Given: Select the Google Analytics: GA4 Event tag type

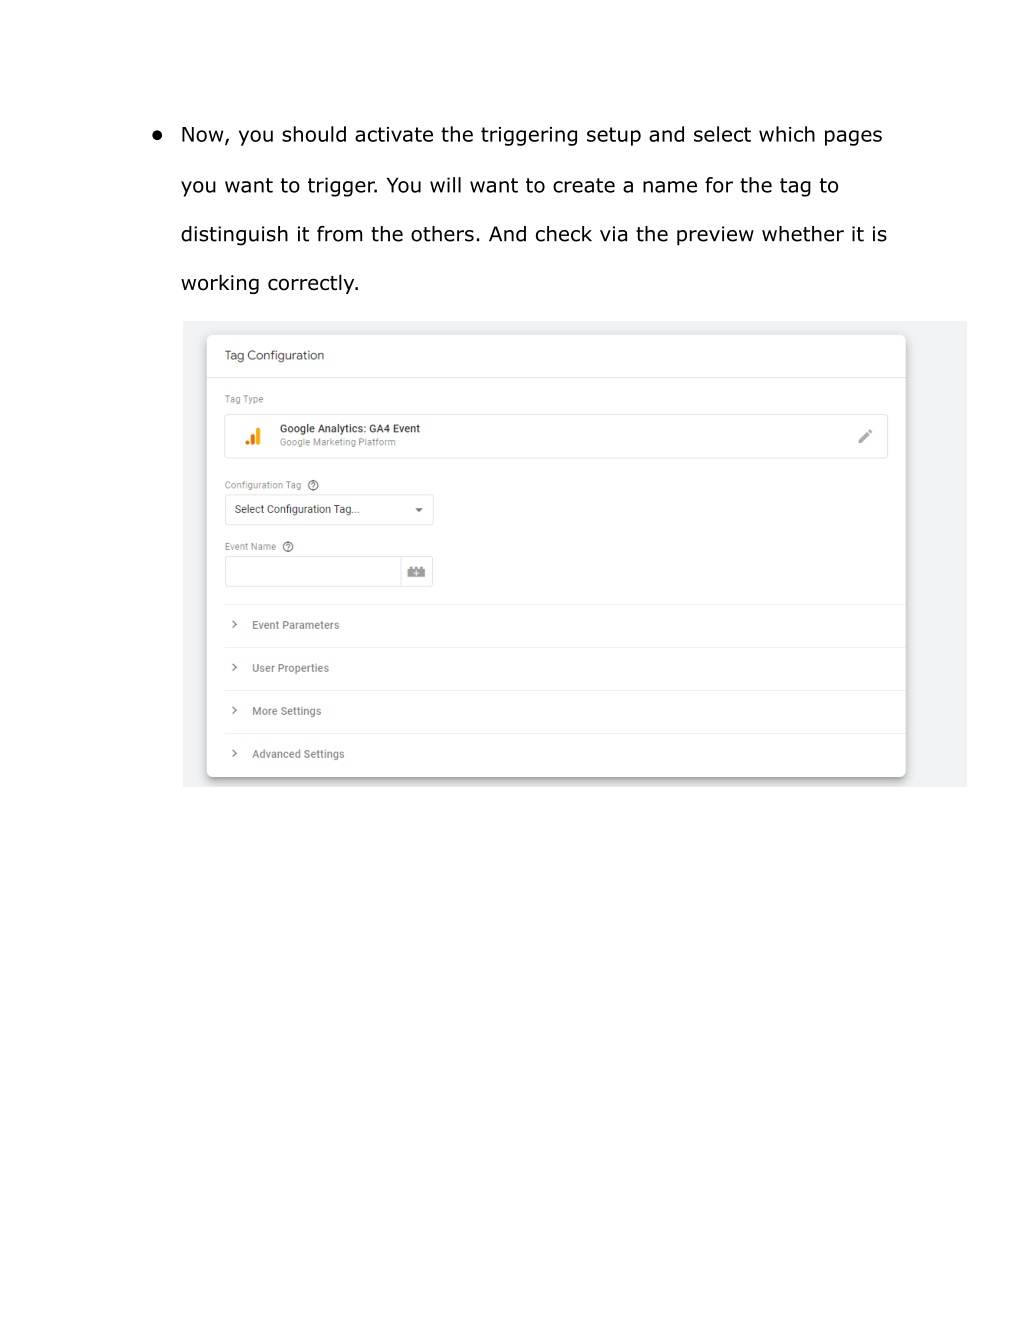Looking at the screenshot, I should [x=556, y=436].
